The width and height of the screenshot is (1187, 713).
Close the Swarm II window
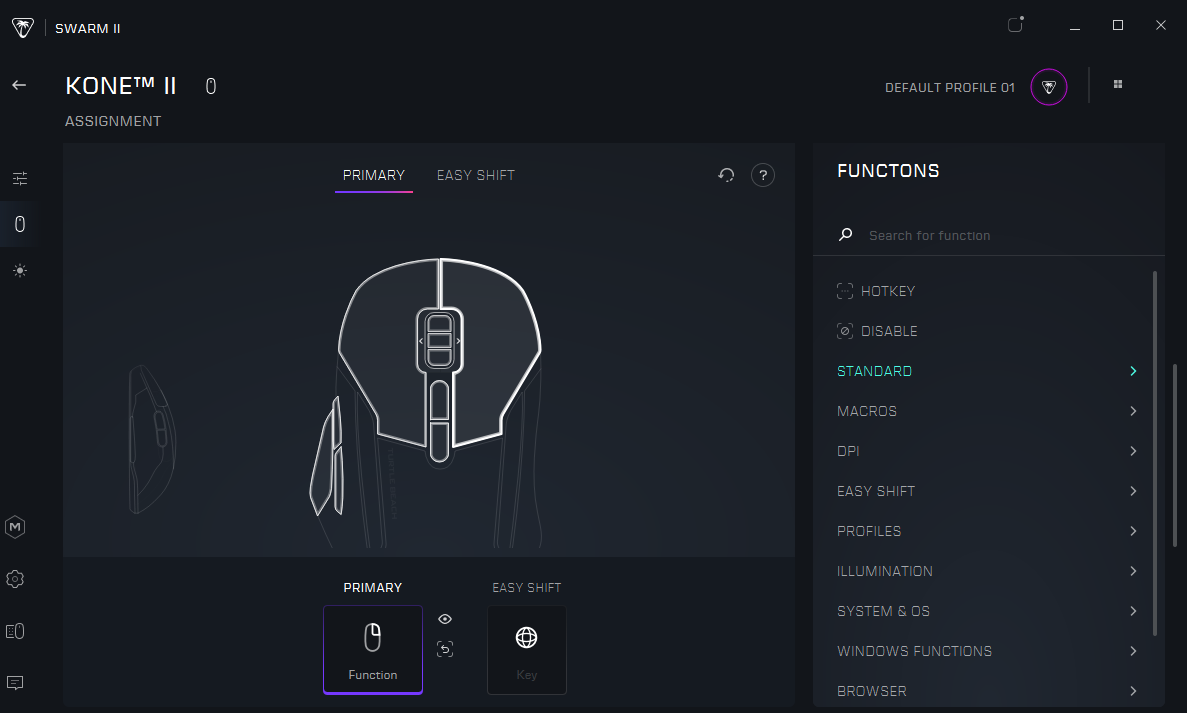coord(1161,26)
